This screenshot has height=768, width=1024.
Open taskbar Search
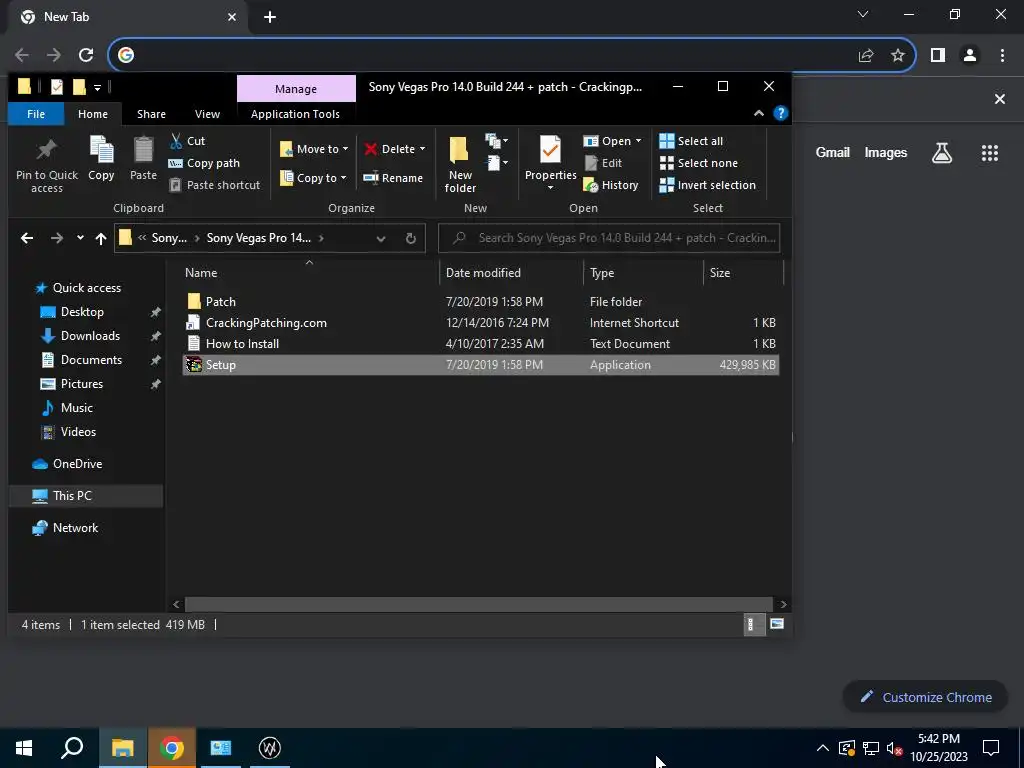coord(72,748)
